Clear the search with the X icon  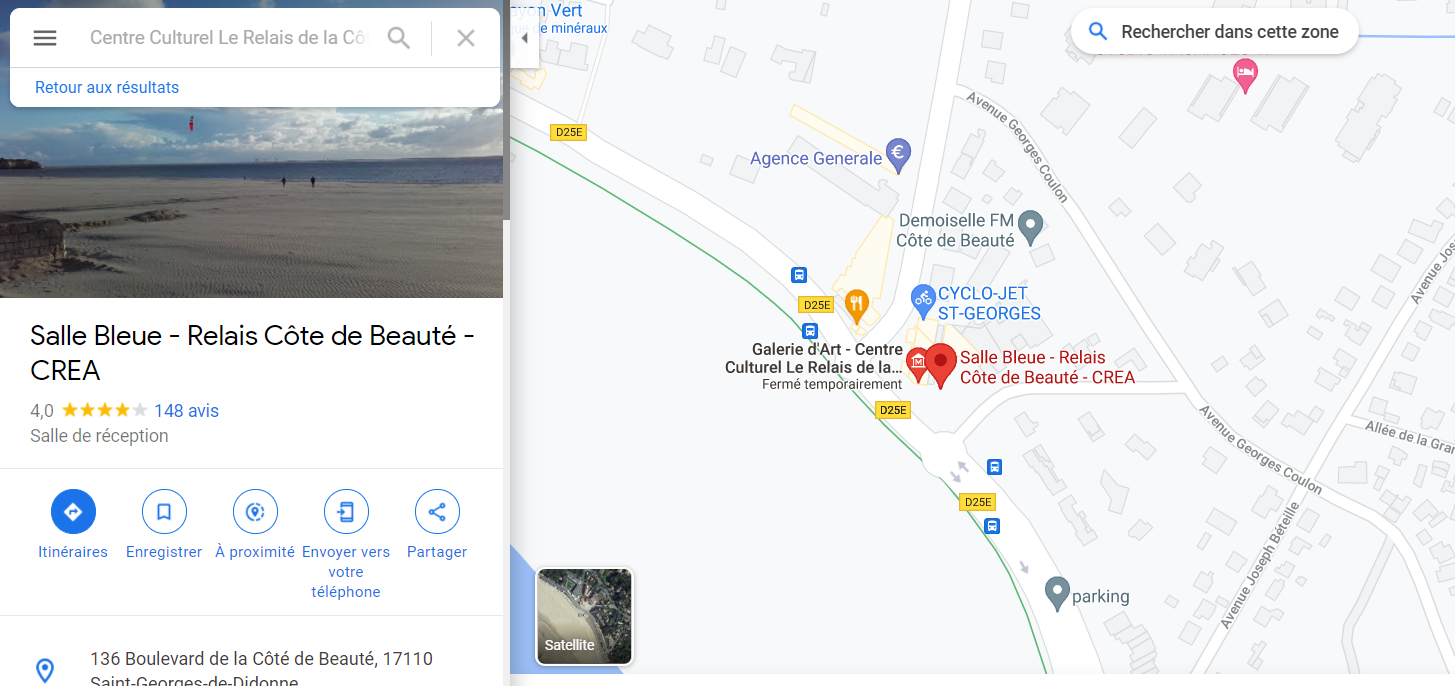tap(466, 38)
